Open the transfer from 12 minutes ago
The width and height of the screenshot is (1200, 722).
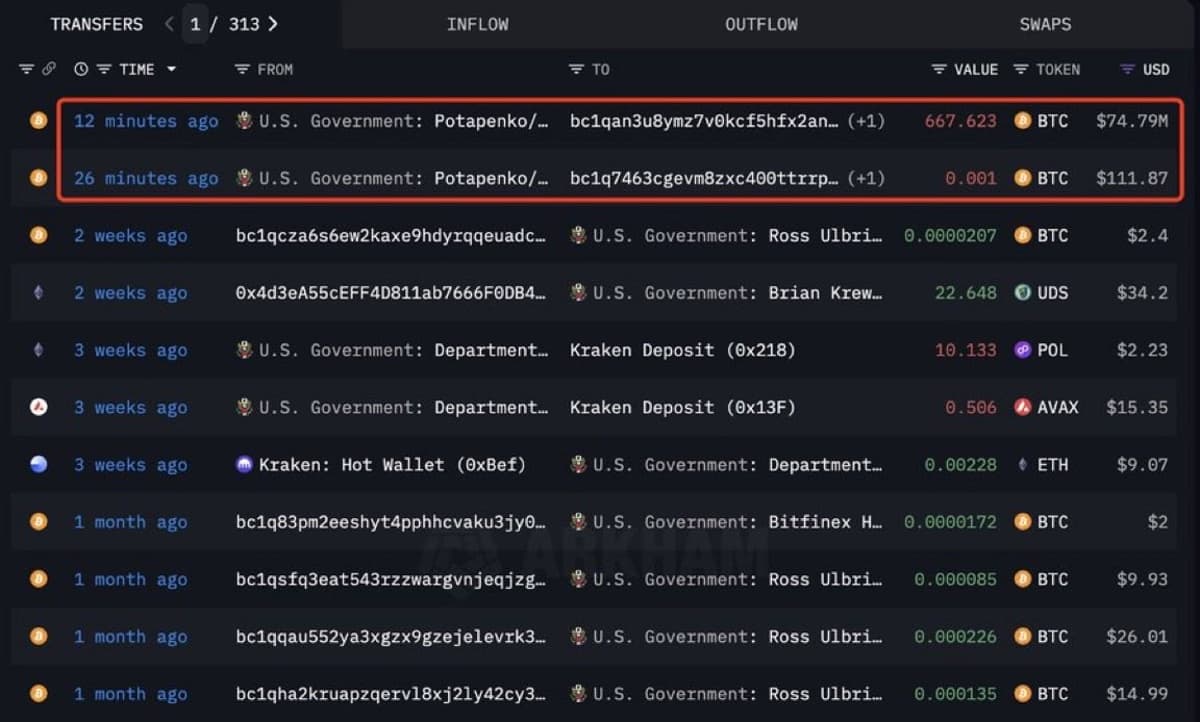pos(145,121)
